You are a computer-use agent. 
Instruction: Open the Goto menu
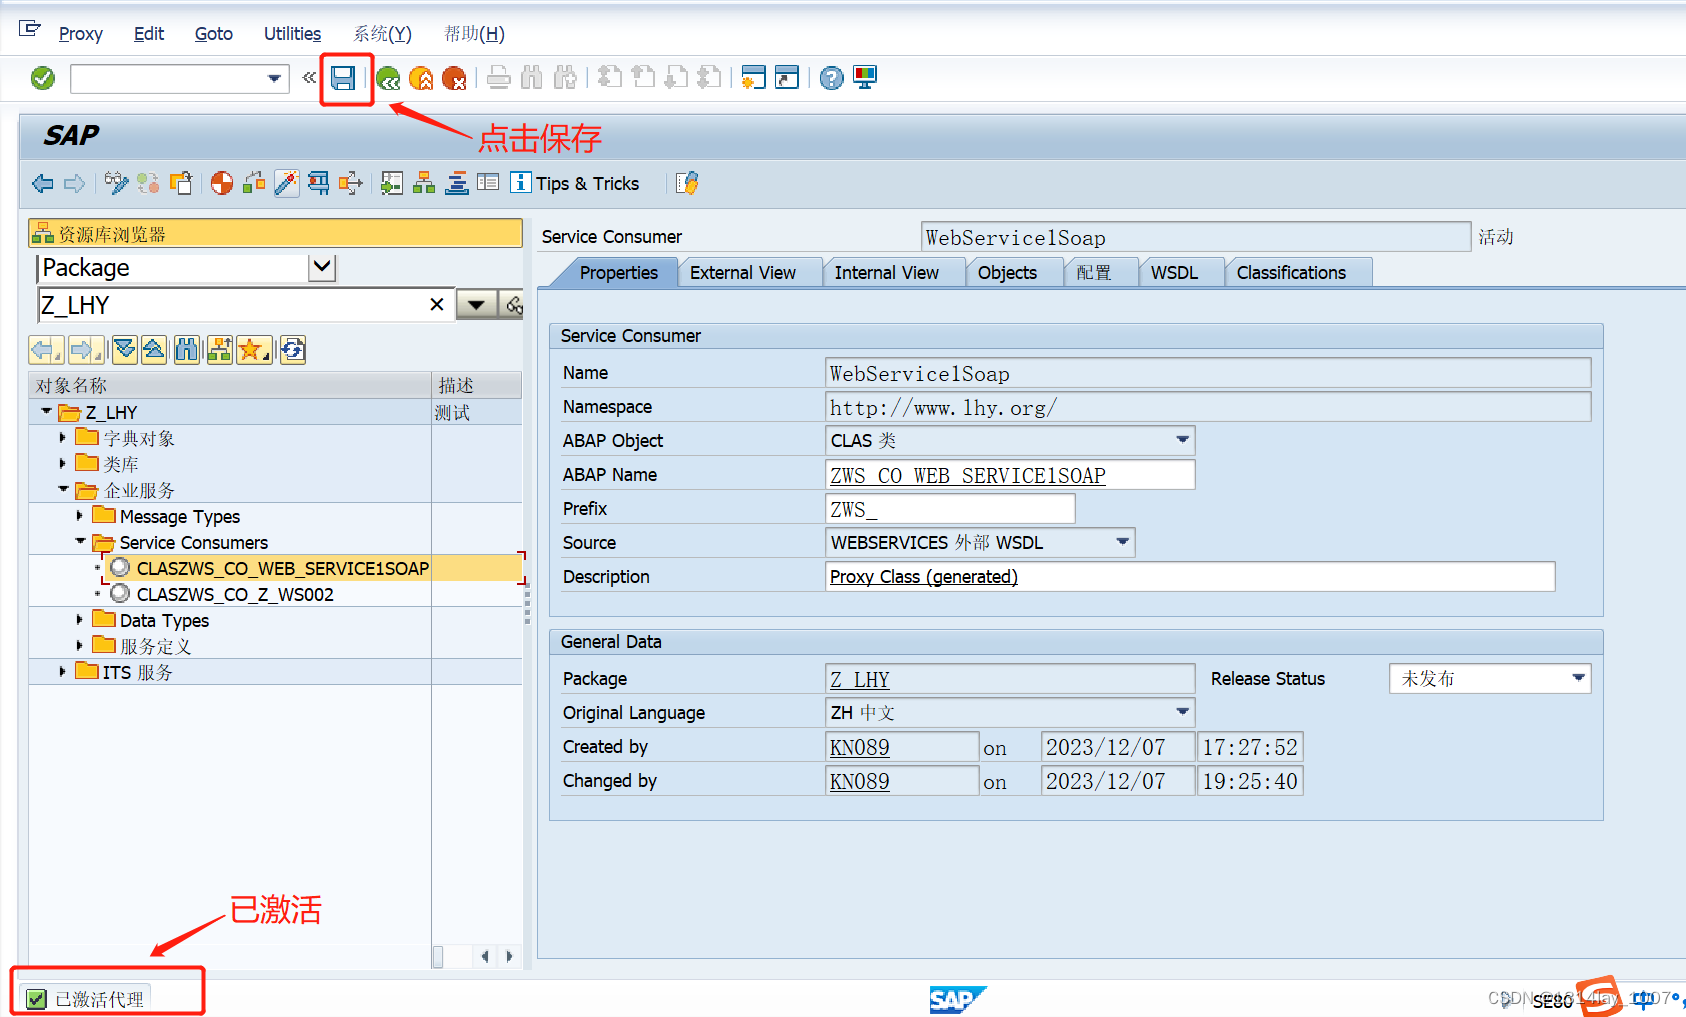tap(214, 33)
